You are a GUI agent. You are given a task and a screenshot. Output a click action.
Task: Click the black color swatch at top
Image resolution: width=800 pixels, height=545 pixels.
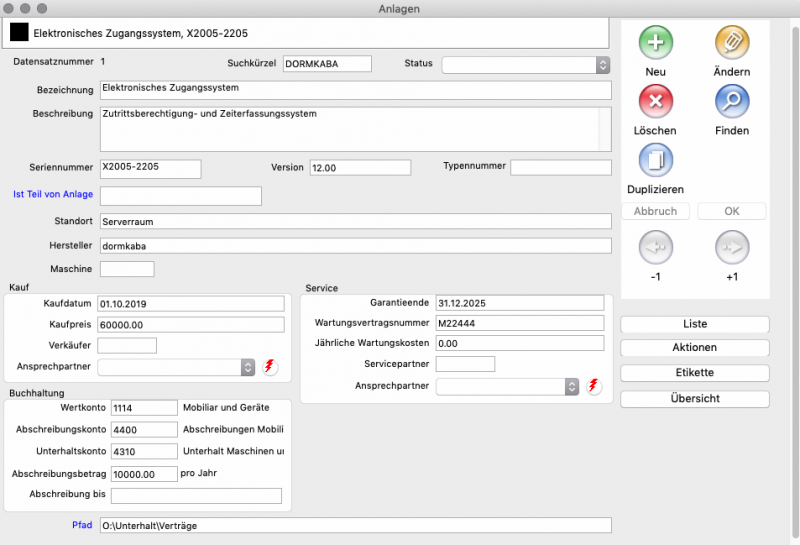tap(19, 32)
